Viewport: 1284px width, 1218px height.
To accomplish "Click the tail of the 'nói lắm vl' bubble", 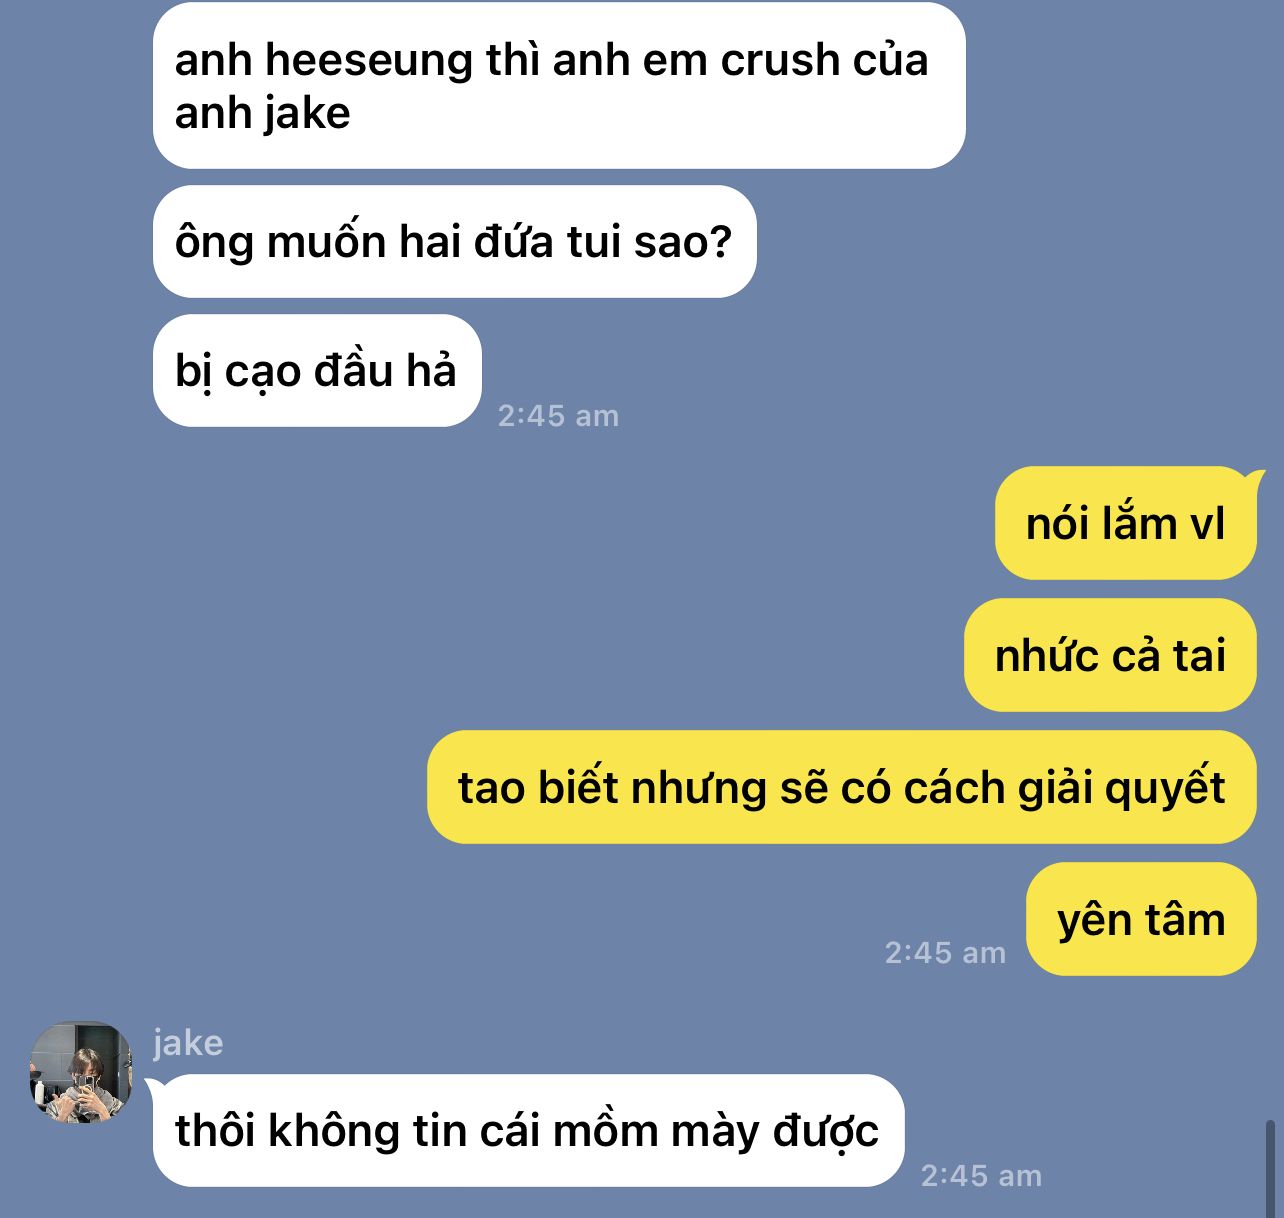I will [x=1253, y=478].
